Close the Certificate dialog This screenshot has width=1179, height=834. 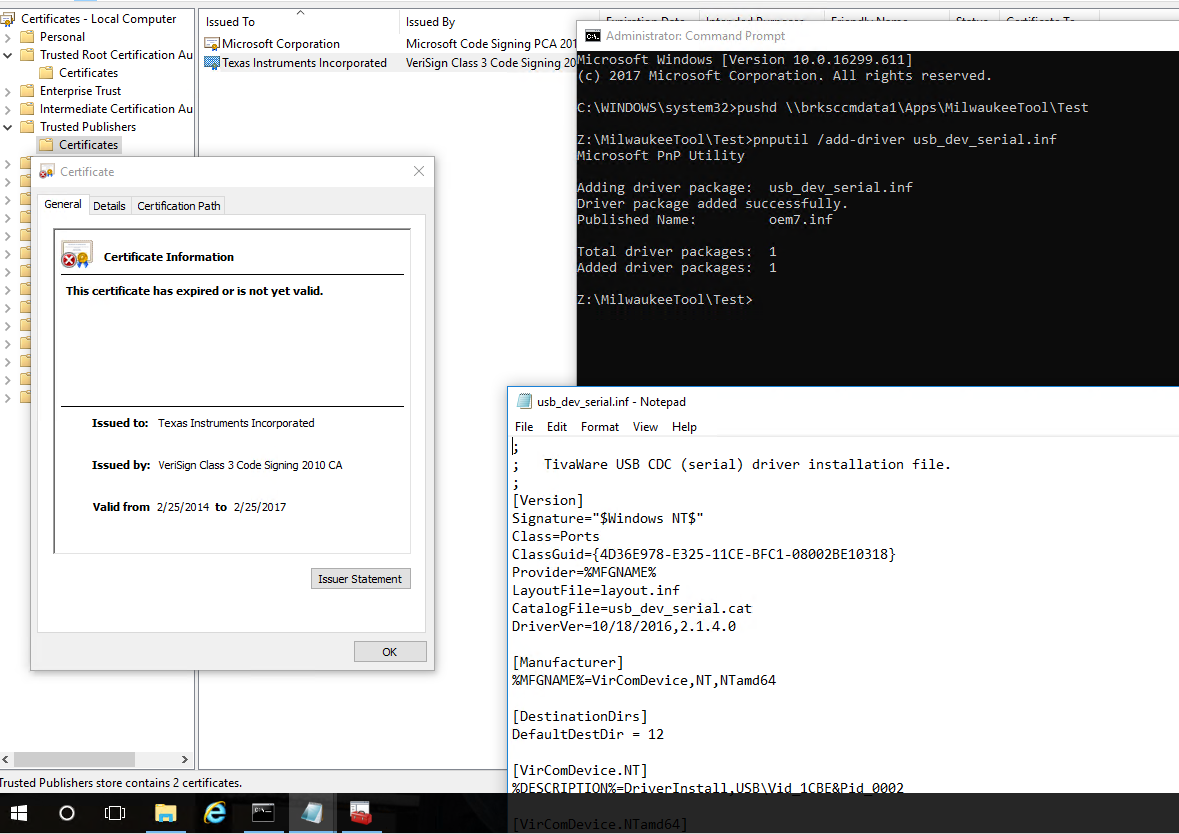pyautogui.click(x=419, y=171)
